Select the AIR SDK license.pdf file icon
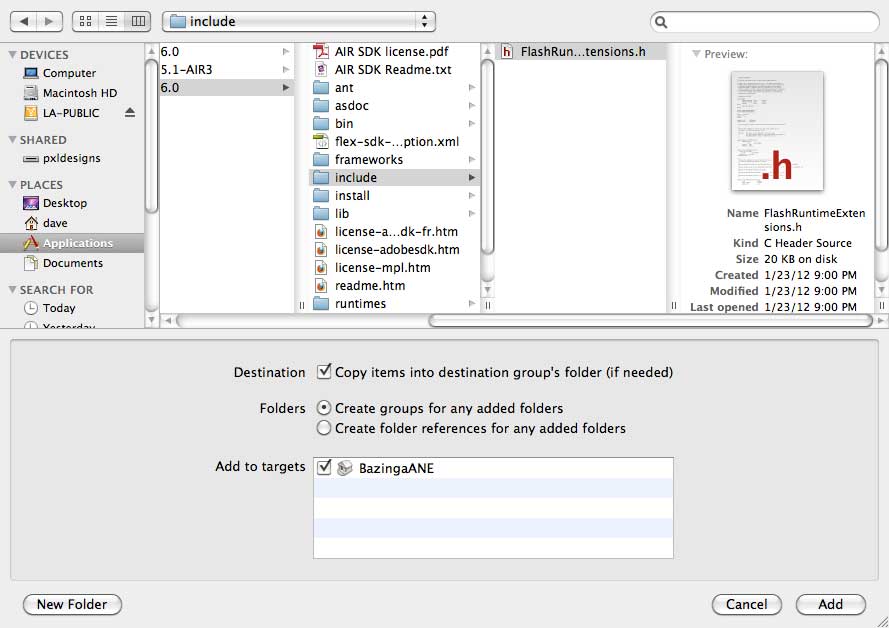Image resolution: width=889 pixels, height=628 pixels. [x=321, y=51]
